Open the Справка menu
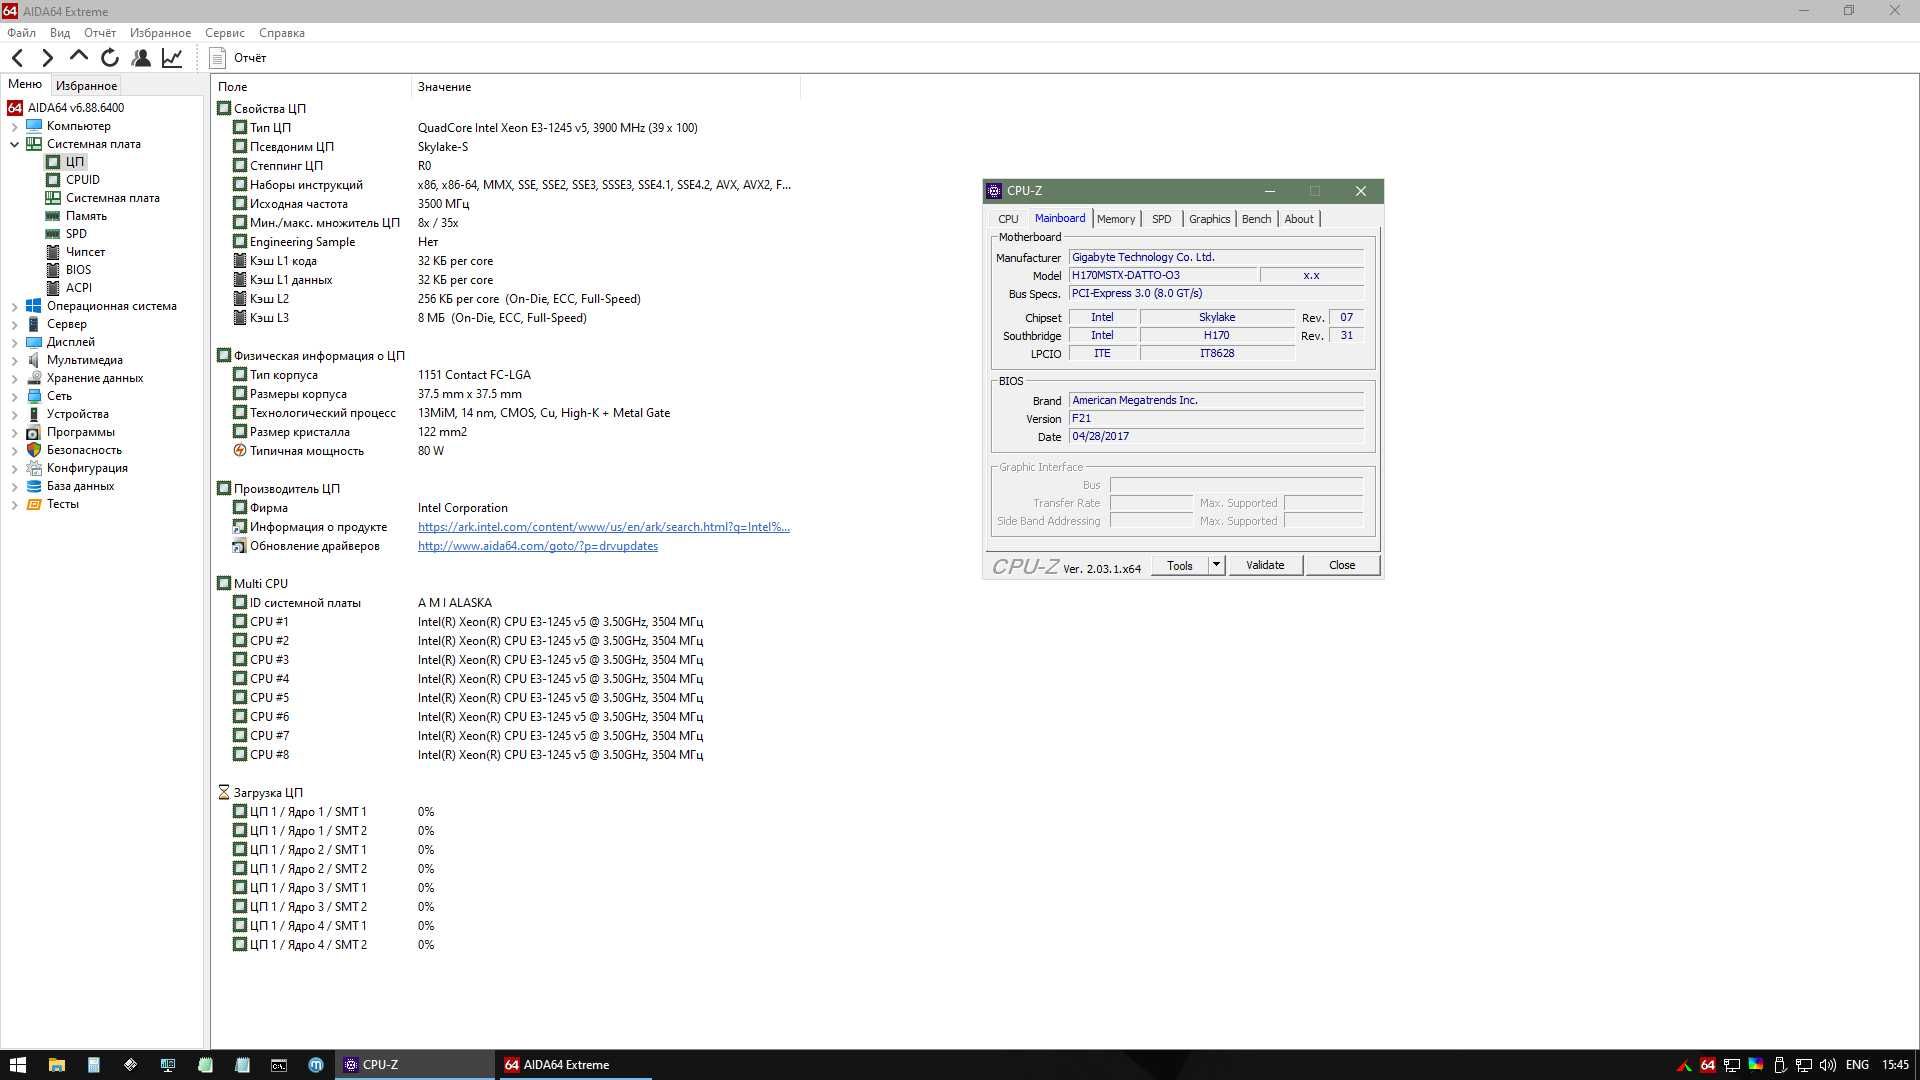This screenshot has width=1920, height=1080. [282, 33]
